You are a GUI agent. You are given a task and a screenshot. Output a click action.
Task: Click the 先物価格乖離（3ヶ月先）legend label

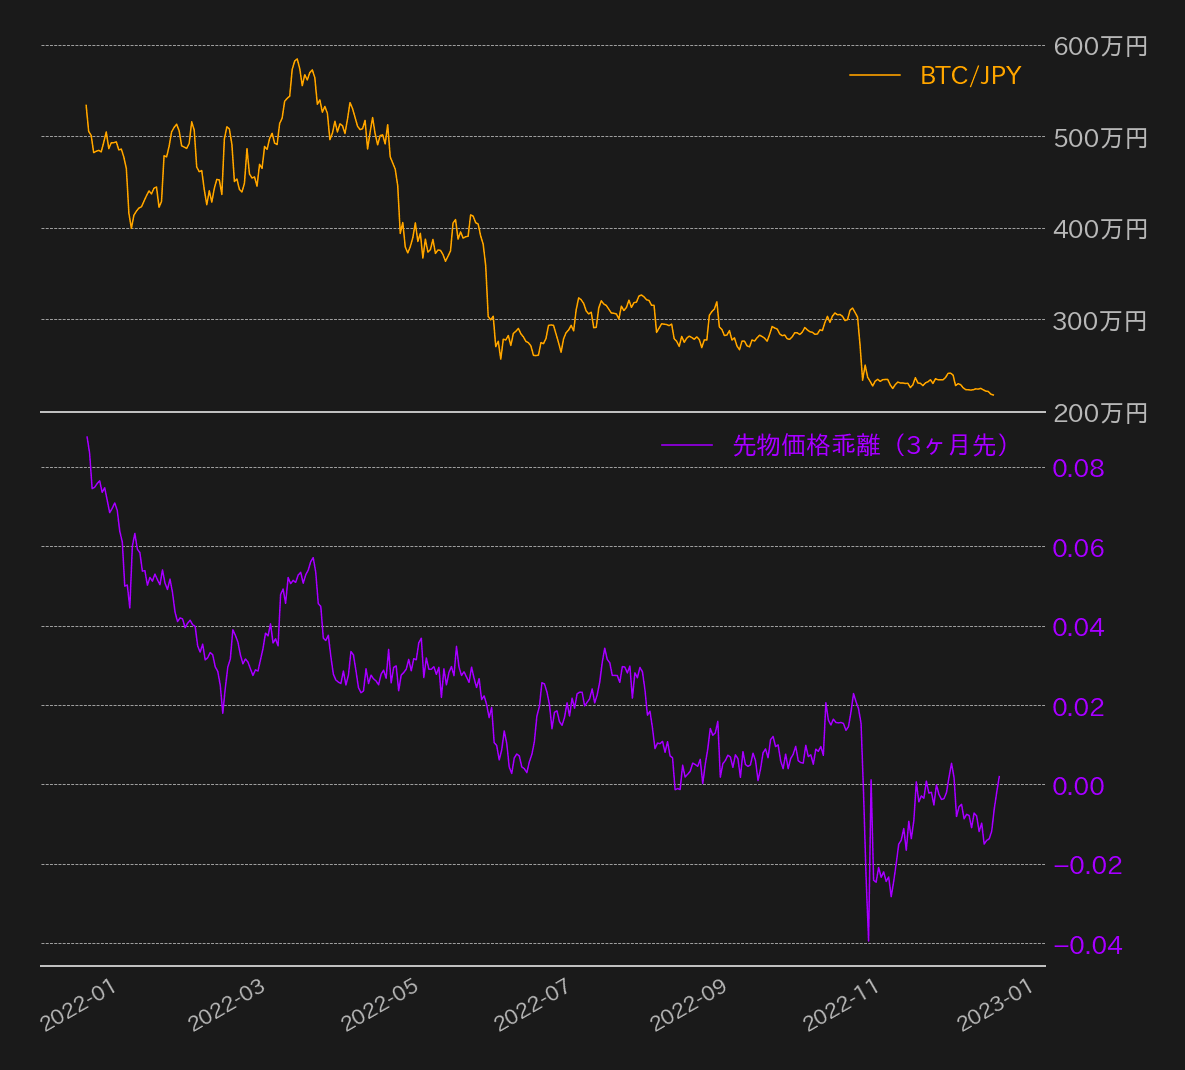point(870,445)
